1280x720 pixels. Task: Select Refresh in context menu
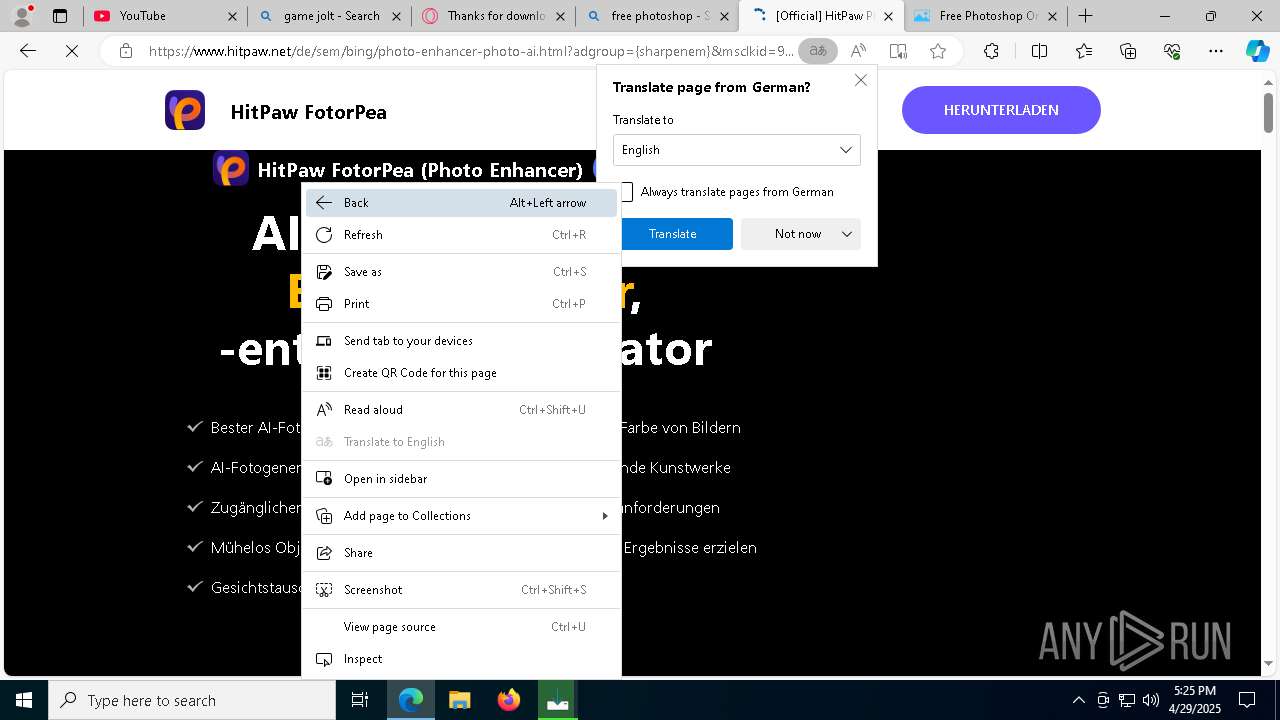[461, 235]
